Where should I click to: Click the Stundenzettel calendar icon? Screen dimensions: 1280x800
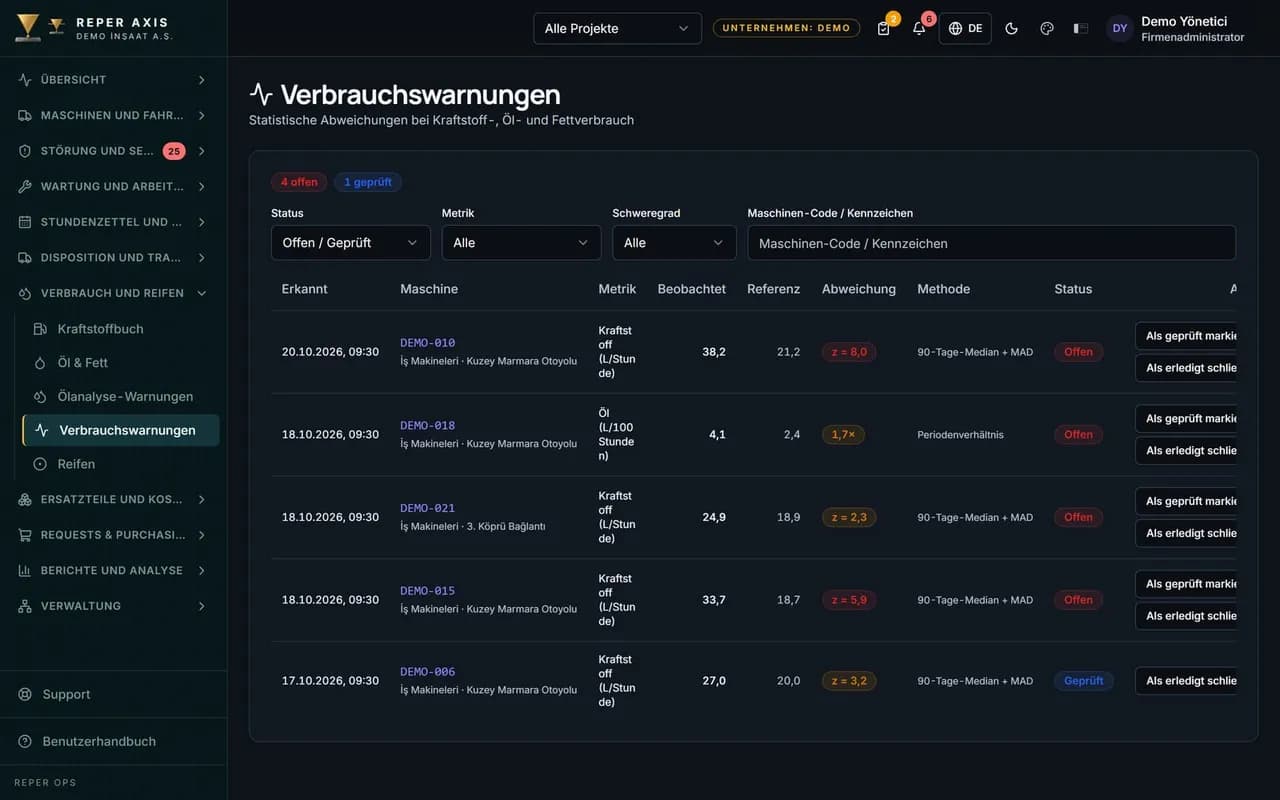25,222
